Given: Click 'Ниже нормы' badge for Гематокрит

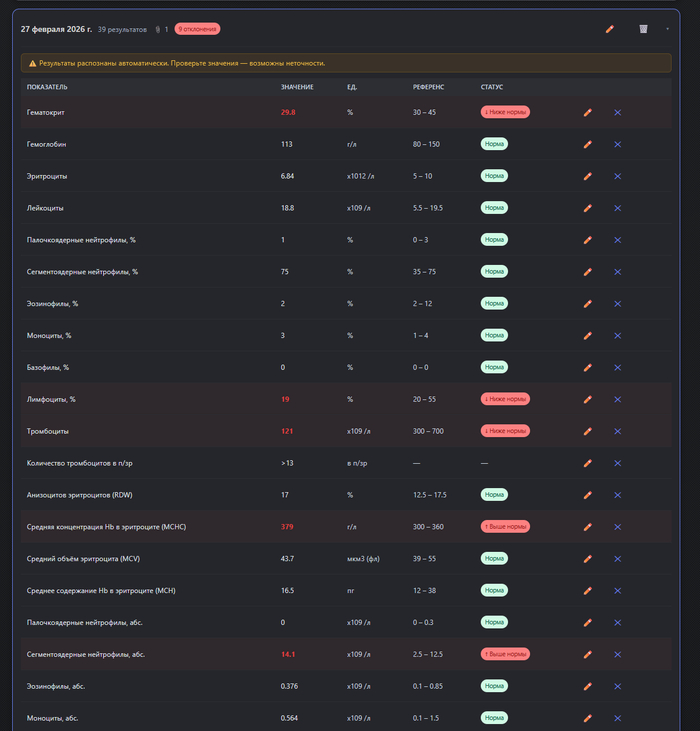Looking at the screenshot, I should coord(504,112).
